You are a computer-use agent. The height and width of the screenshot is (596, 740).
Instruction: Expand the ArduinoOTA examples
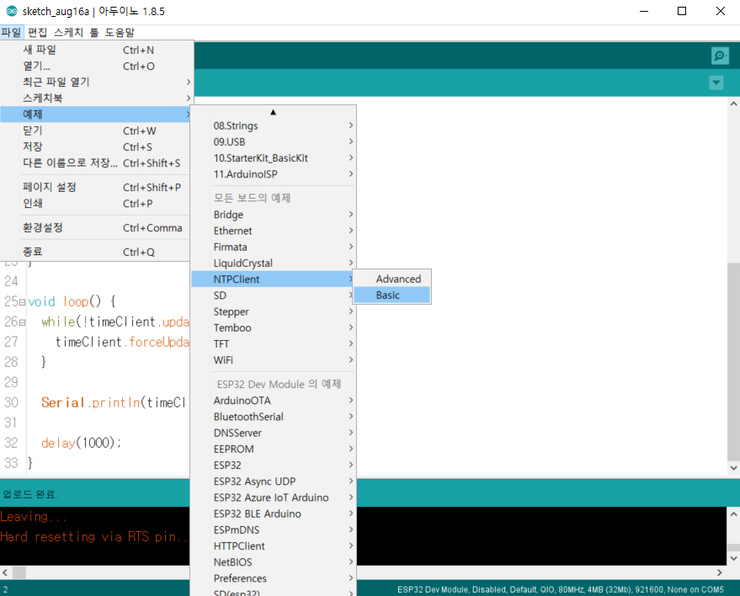273,401
